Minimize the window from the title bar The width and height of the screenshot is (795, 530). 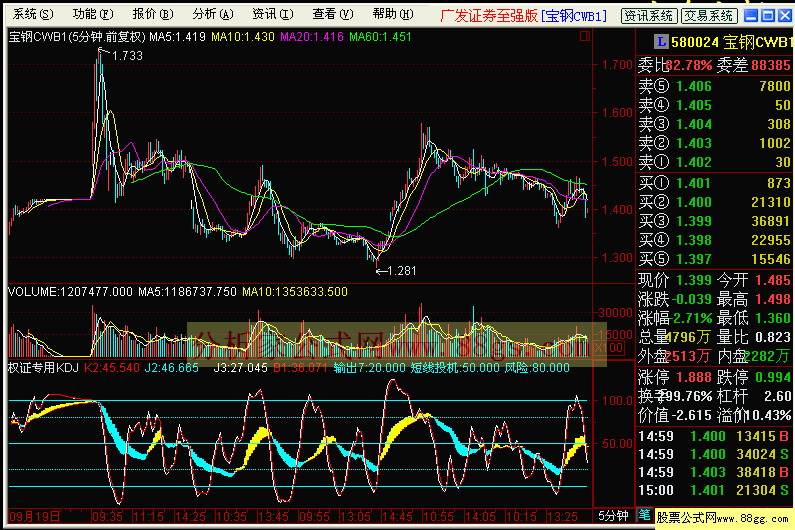[751, 16]
